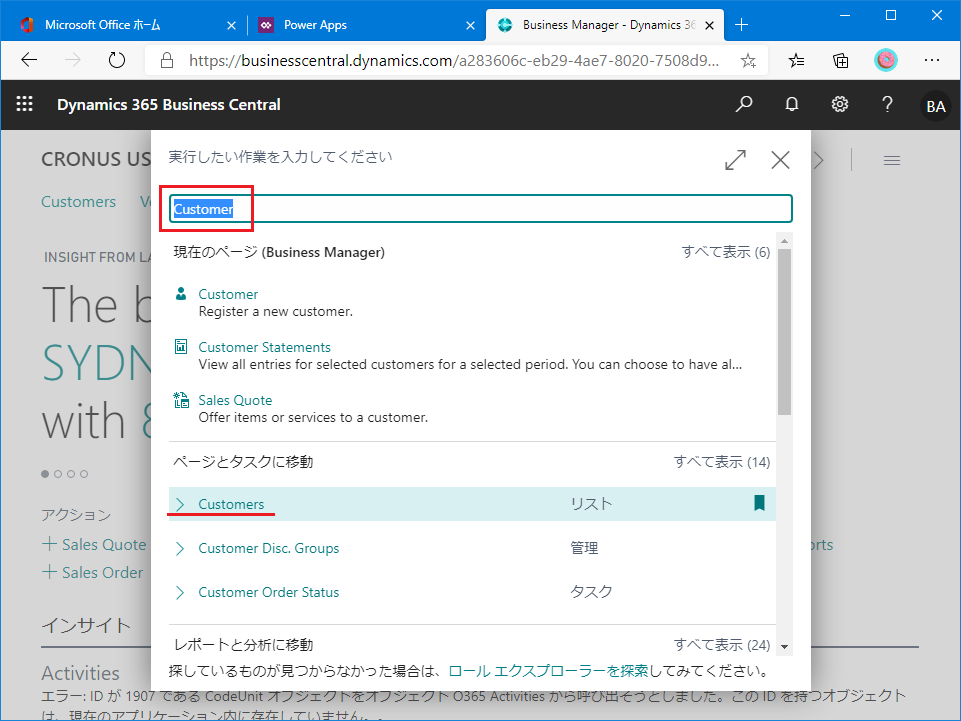Viewport: 961px width, 721px height.
Task: Click the results scrollbar down arrow
Action: pyautogui.click(x=784, y=647)
